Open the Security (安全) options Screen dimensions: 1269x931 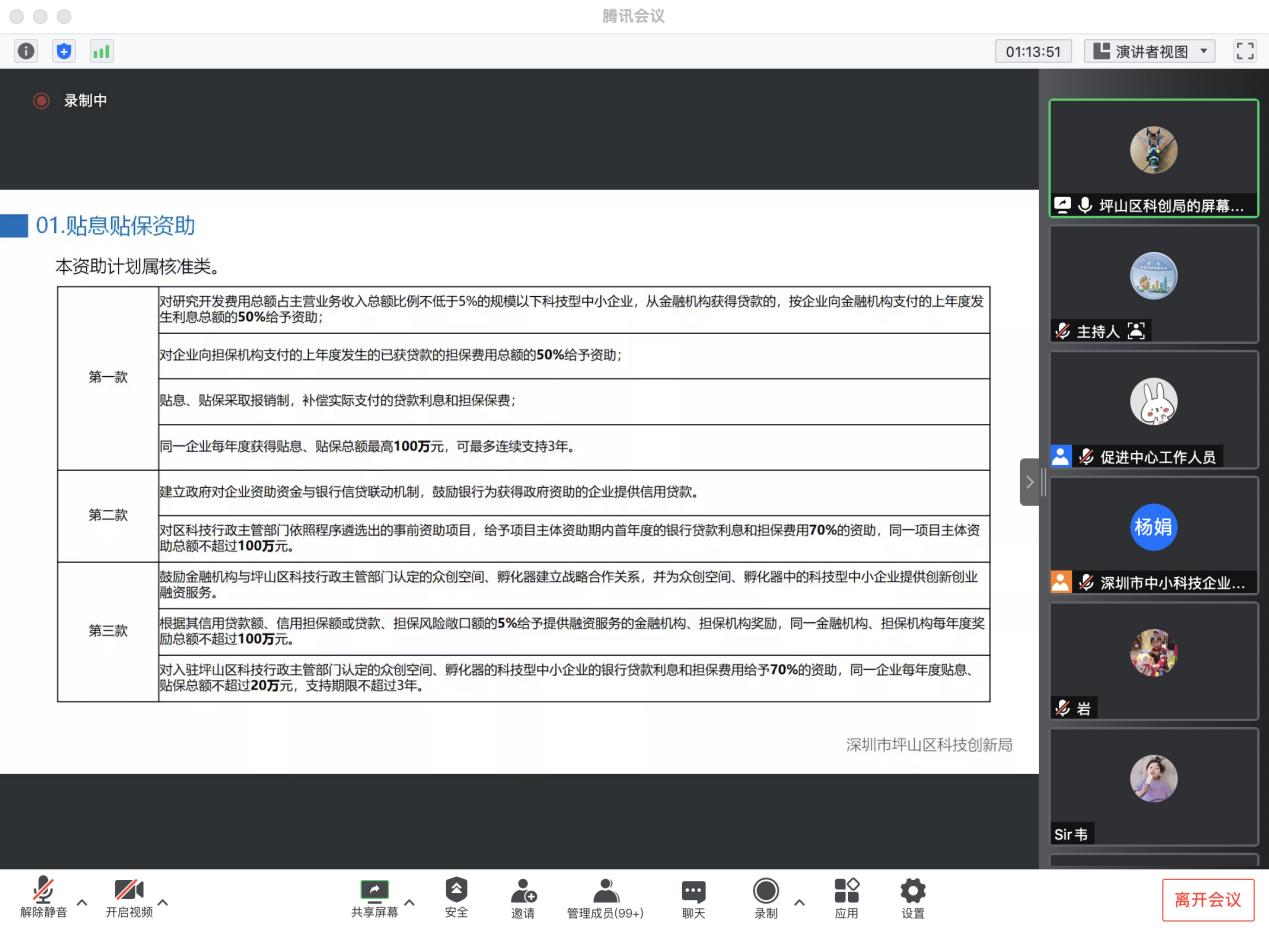coord(456,898)
